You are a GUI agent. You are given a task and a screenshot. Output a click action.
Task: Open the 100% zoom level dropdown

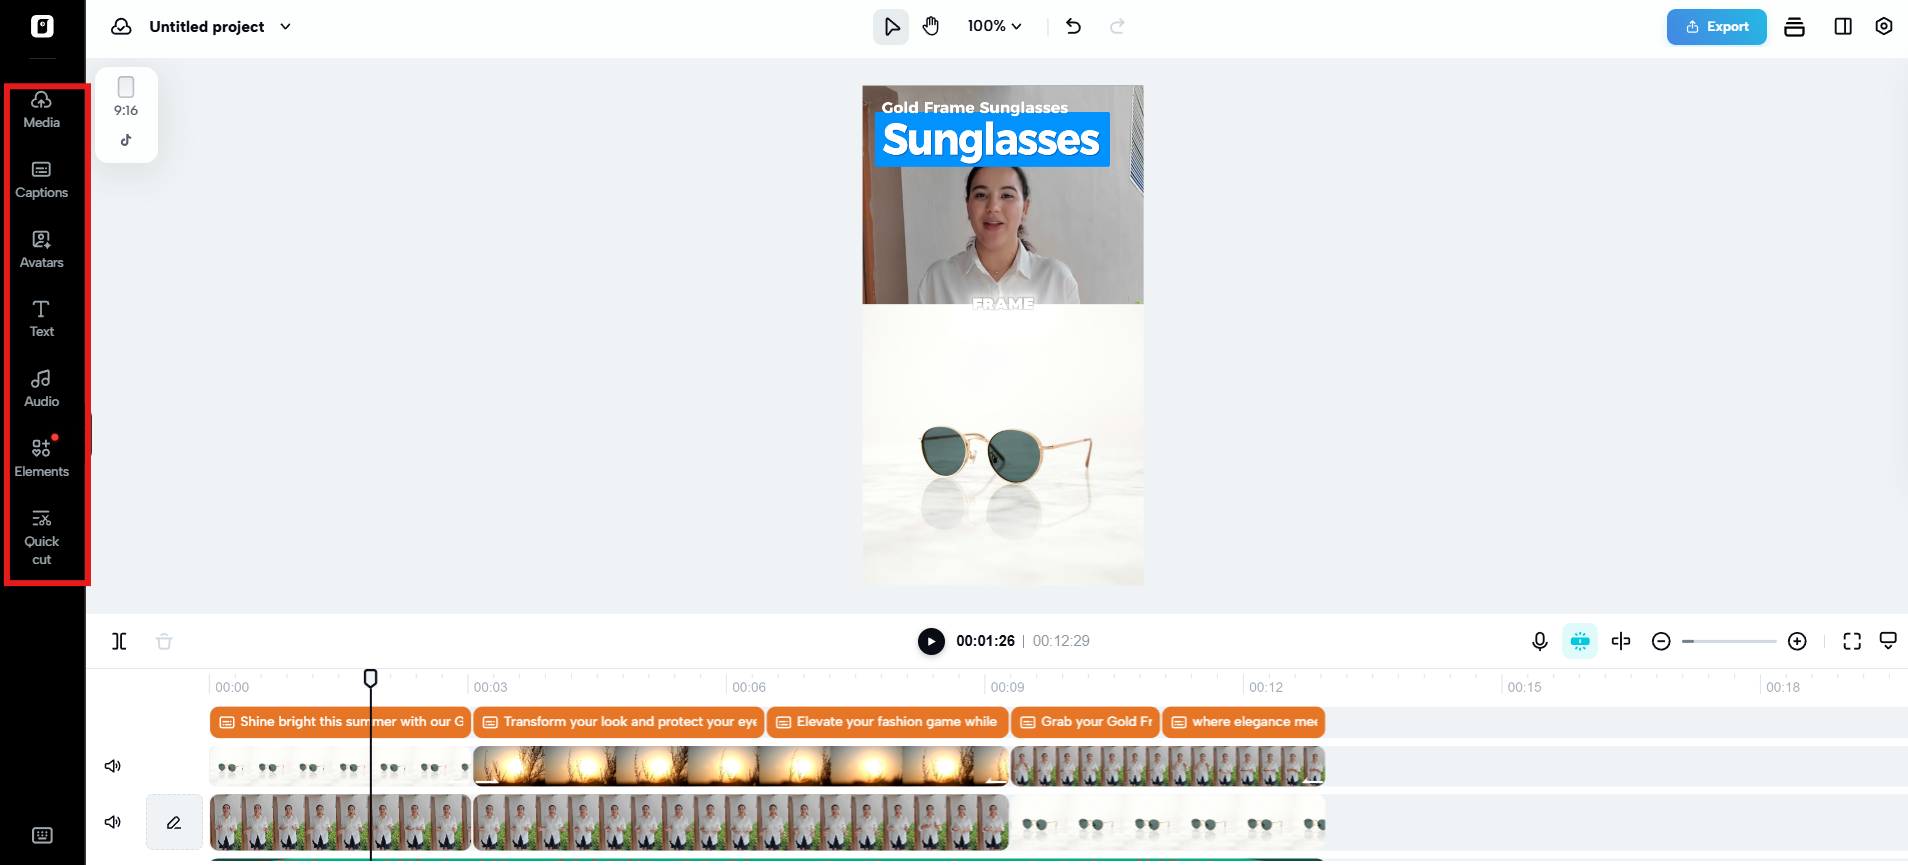[994, 26]
